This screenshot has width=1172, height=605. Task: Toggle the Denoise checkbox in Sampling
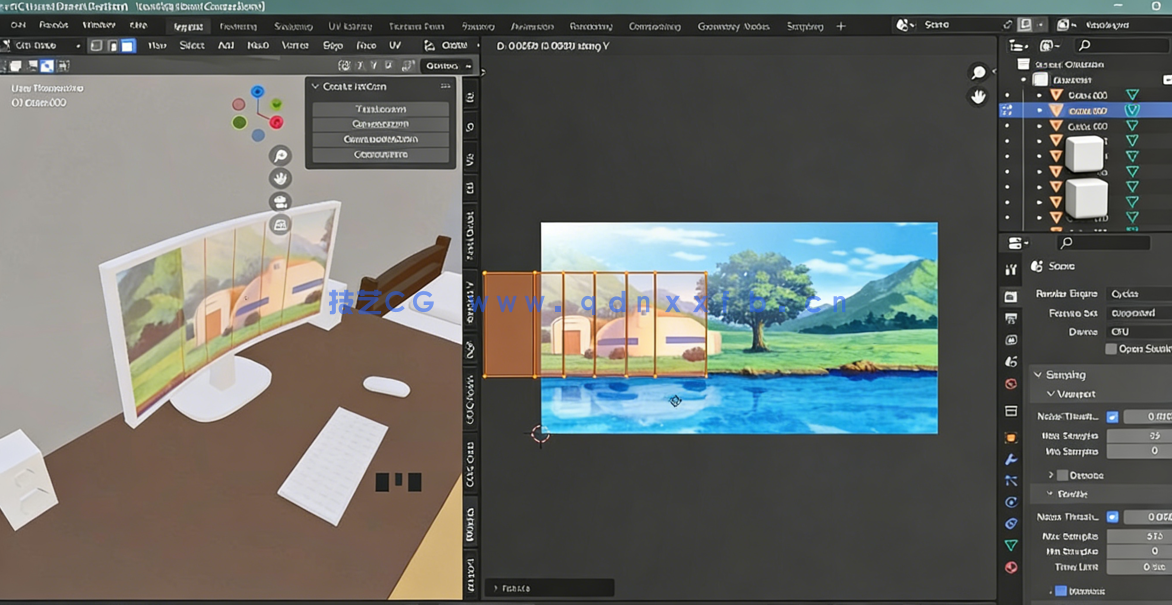point(1065,476)
